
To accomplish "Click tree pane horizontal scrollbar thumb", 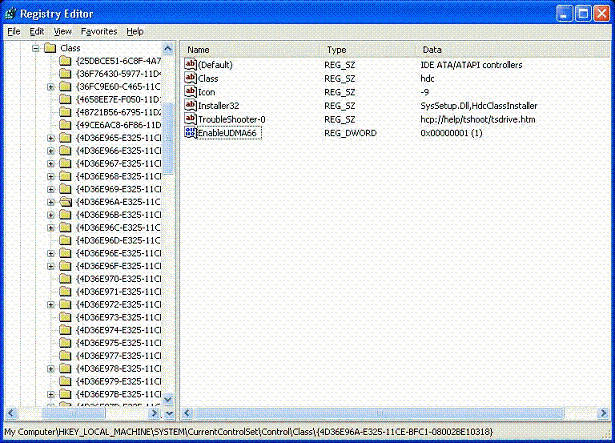I will (74, 413).
